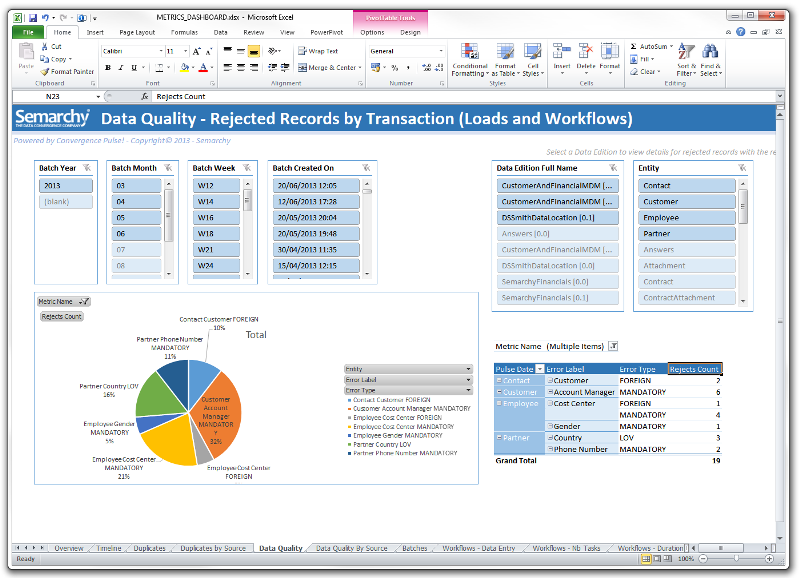Viewport: 800px width, 578px height.
Task: Open the font size dropdown
Action: 186,52
